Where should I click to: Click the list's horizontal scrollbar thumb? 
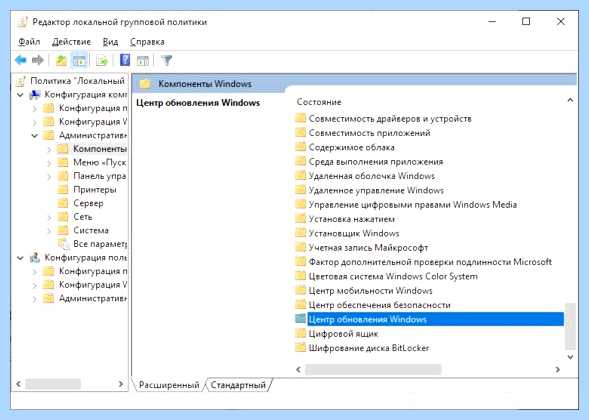(x=373, y=370)
